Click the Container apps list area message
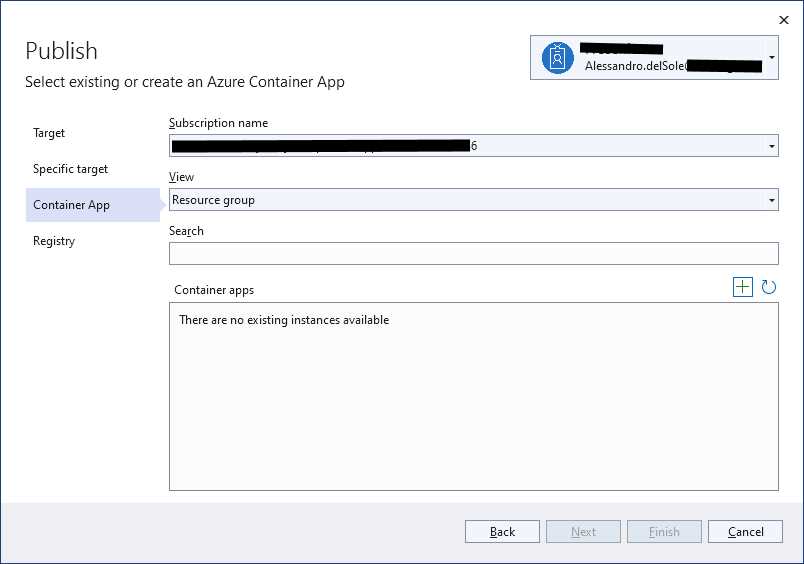Image resolution: width=804 pixels, height=564 pixels. point(284,320)
